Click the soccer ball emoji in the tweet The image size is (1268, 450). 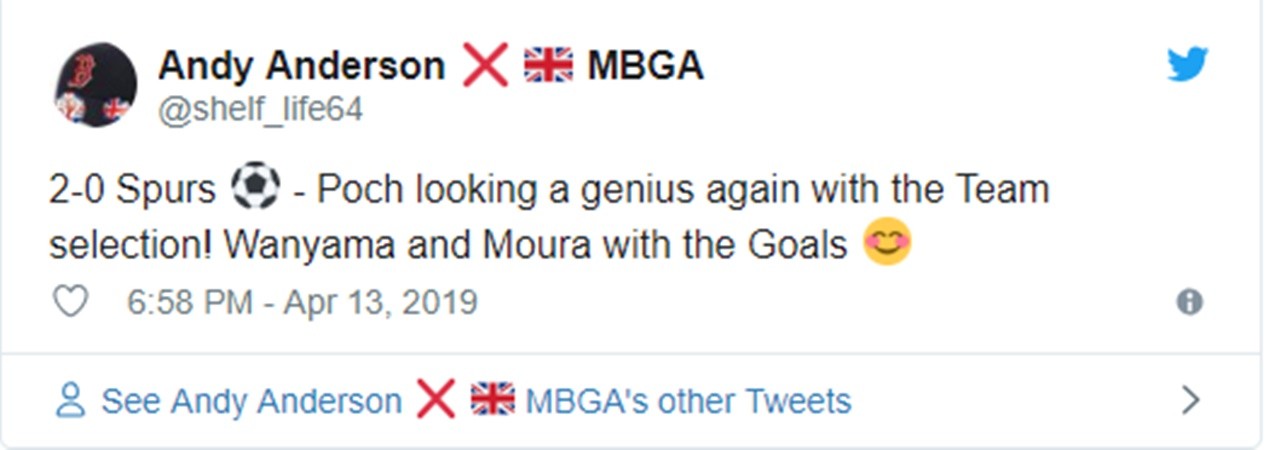(x=254, y=188)
